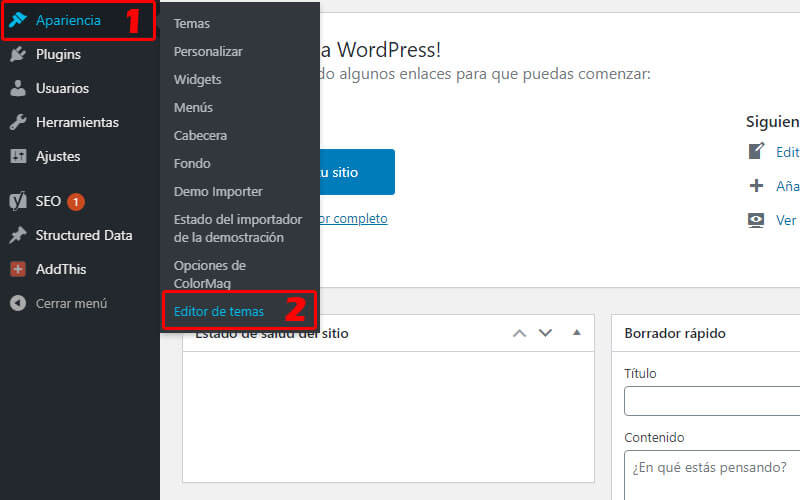Click the Edit link beside pencil icon

click(788, 152)
